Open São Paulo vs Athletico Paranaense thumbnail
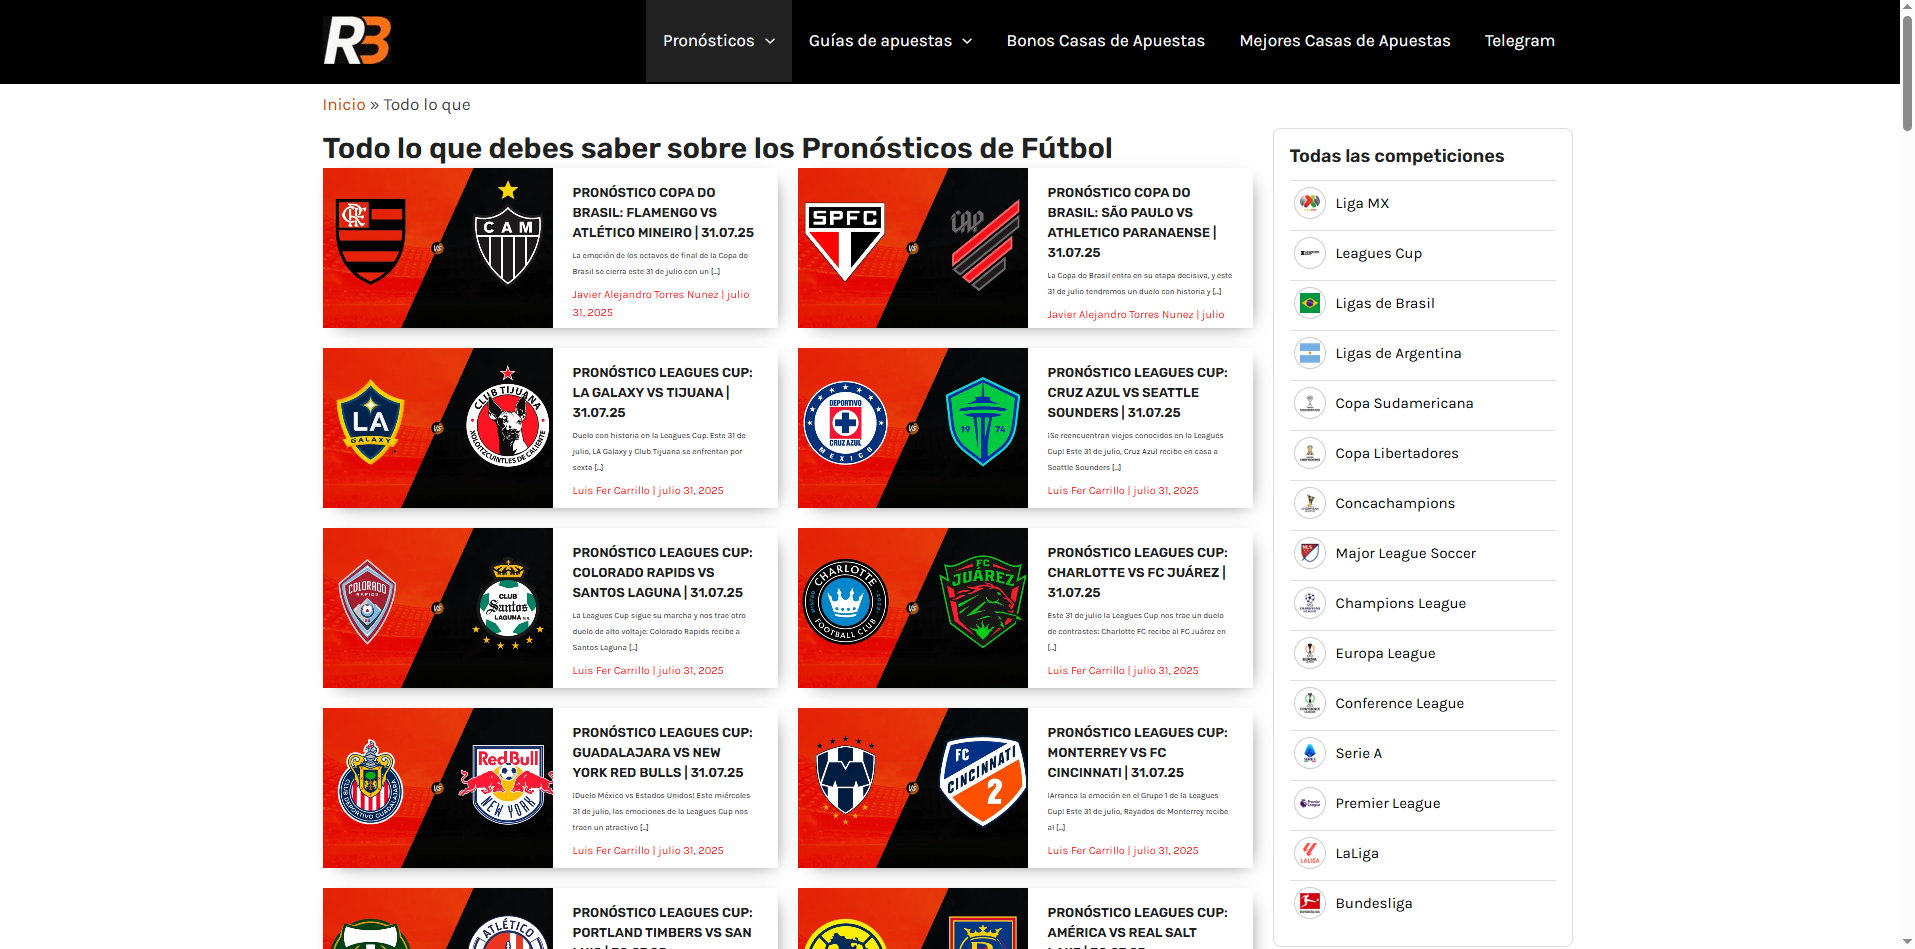The height and width of the screenshot is (949, 1915). click(913, 248)
